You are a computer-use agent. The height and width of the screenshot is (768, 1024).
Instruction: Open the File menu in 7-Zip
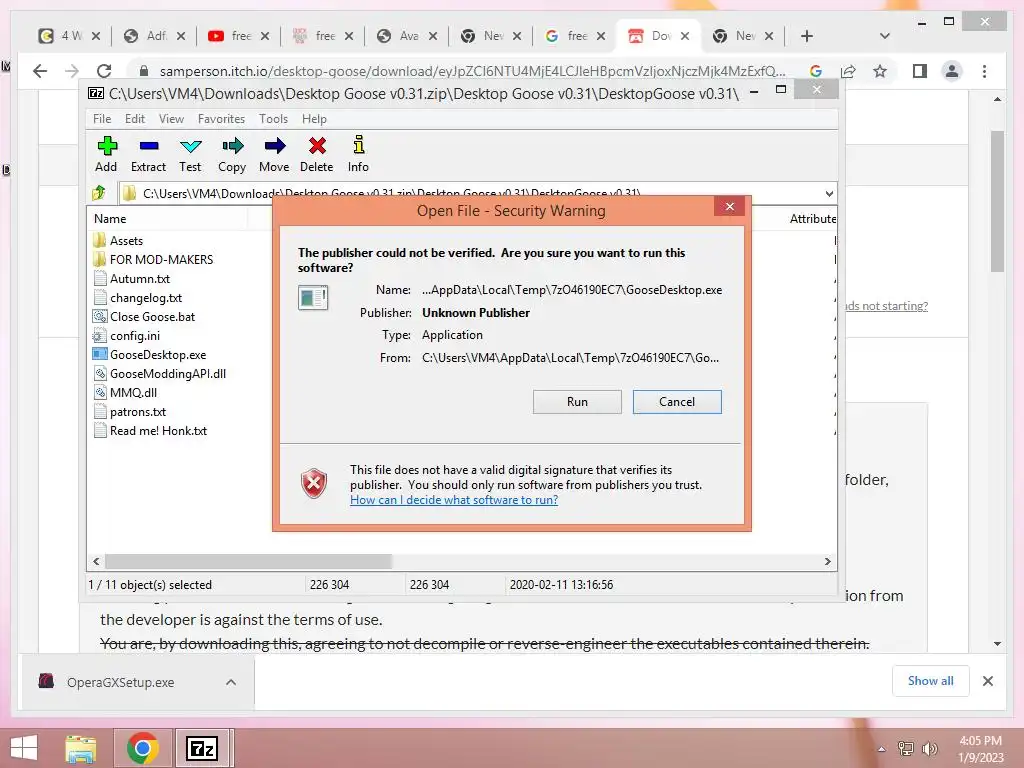pos(102,119)
